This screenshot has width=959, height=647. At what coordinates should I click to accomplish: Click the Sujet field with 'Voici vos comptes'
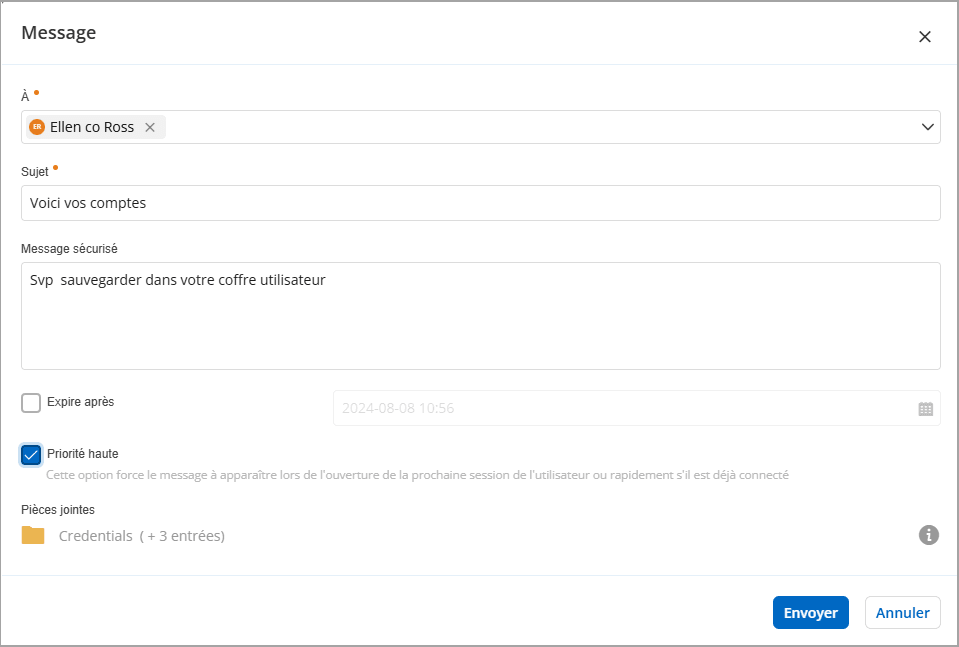(480, 203)
